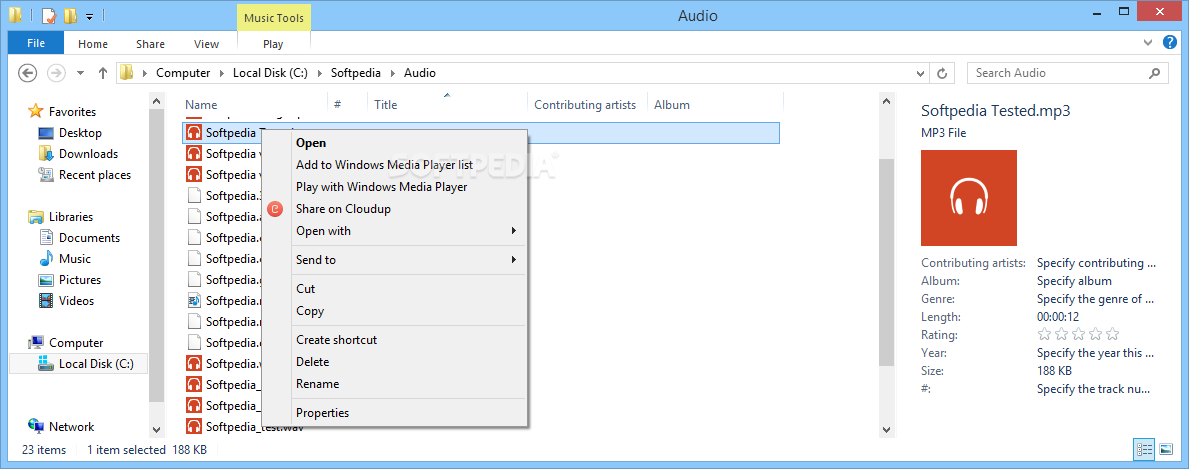Open the File ribbon tab

coord(36,43)
